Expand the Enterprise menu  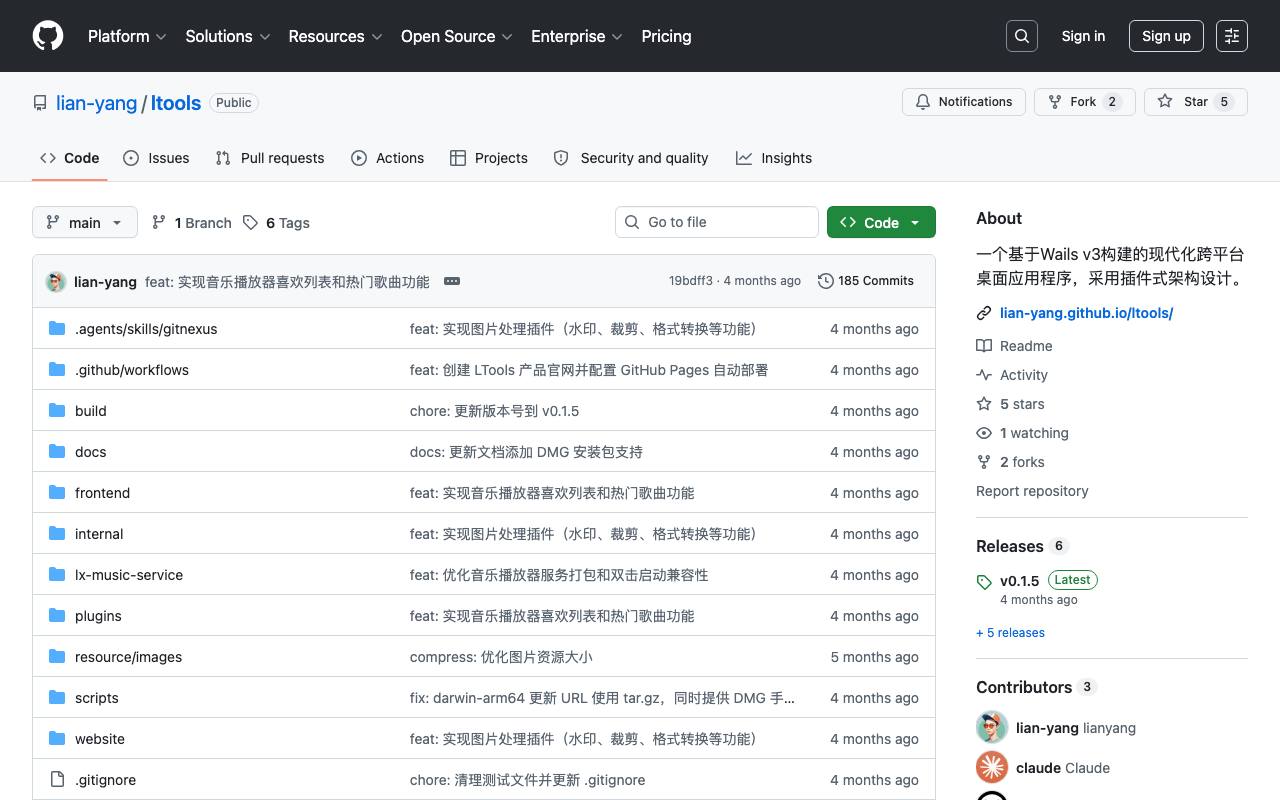click(577, 36)
